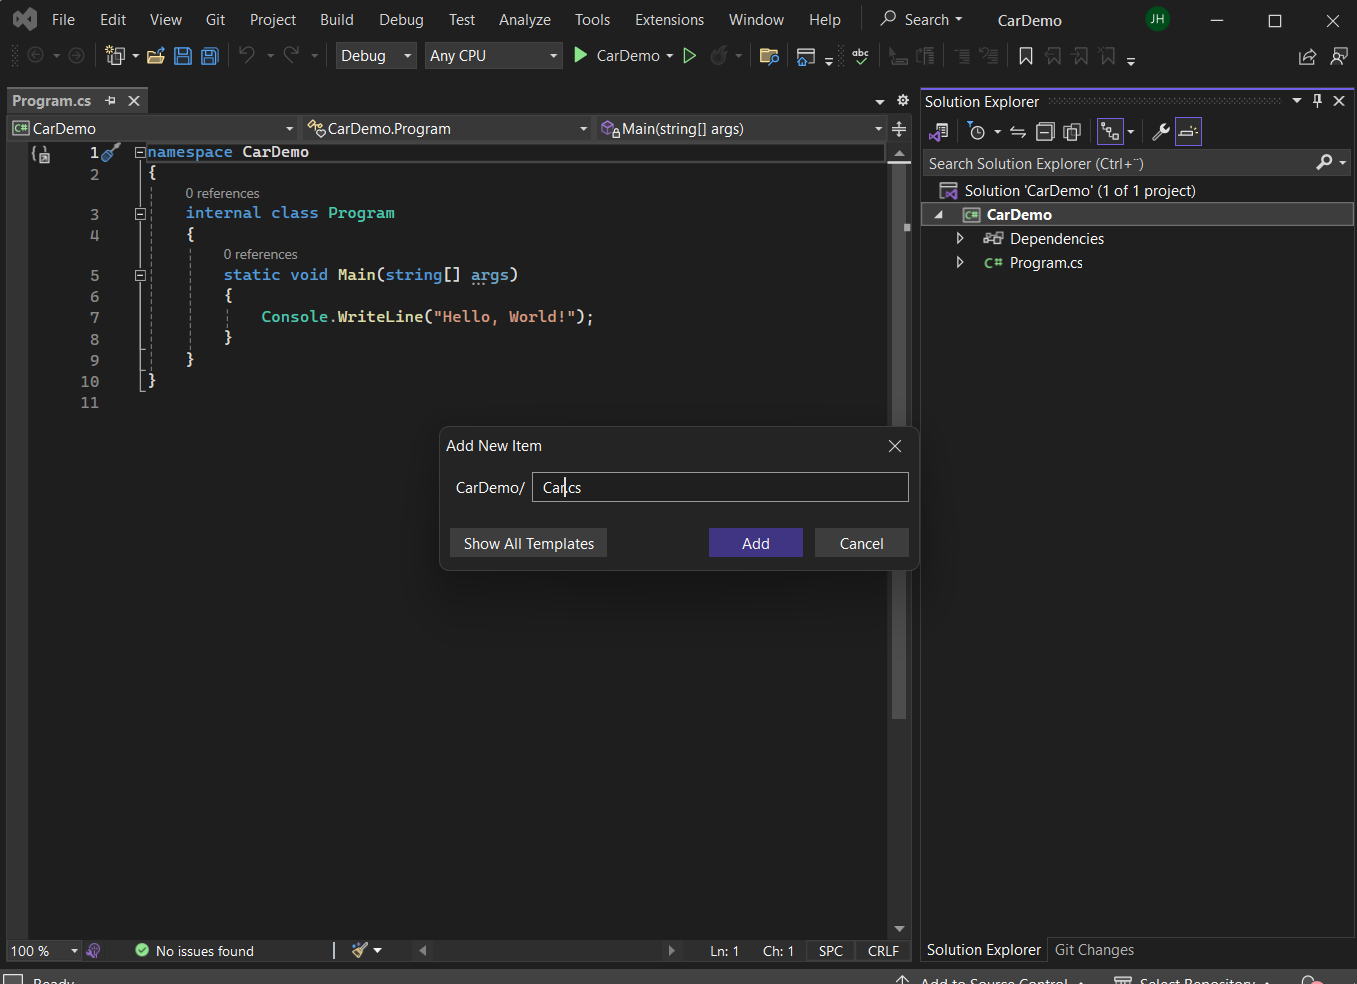Toggle auto hide pin on Solution Explorer
Viewport: 1357px width, 984px height.
point(1317,101)
